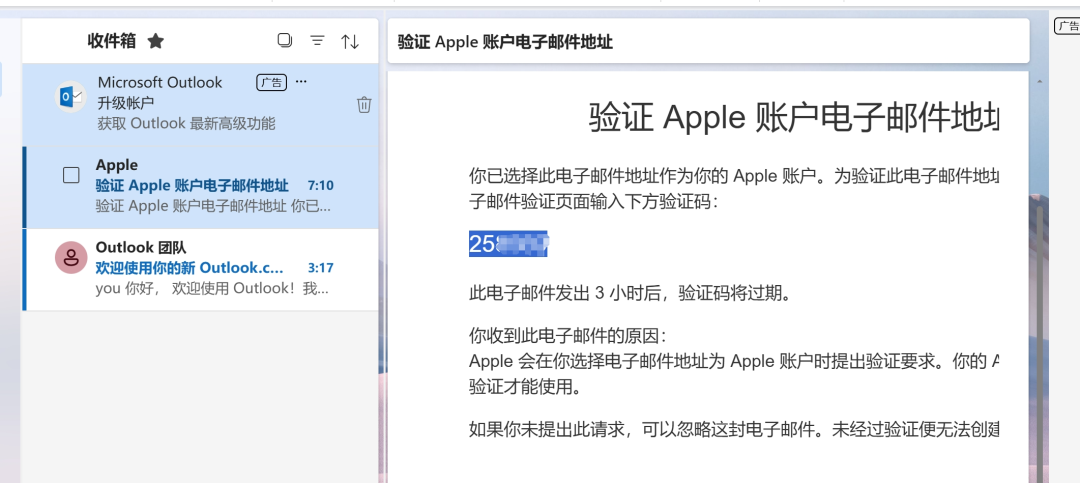Click 获取 Outlook 最新高级功能 preview text
Screen dimensions: 1080x483
pyautogui.click(x=186, y=124)
